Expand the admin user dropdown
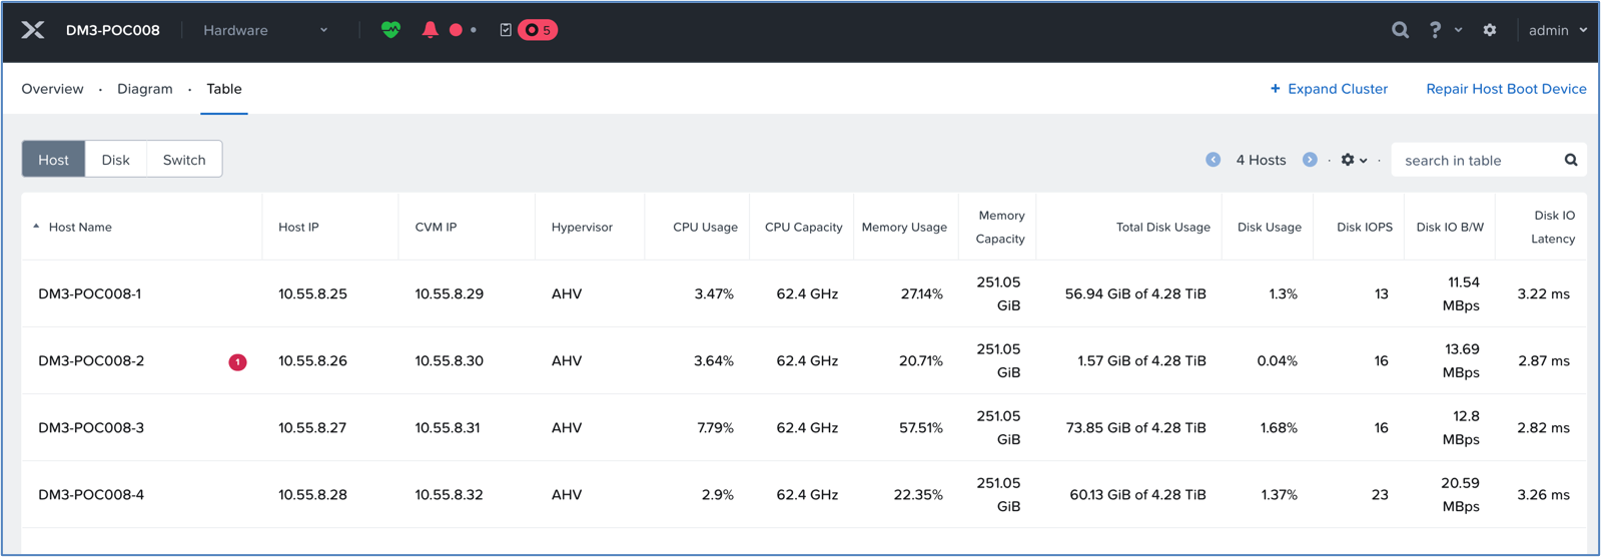The width and height of the screenshot is (1601, 557). point(1557,30)
